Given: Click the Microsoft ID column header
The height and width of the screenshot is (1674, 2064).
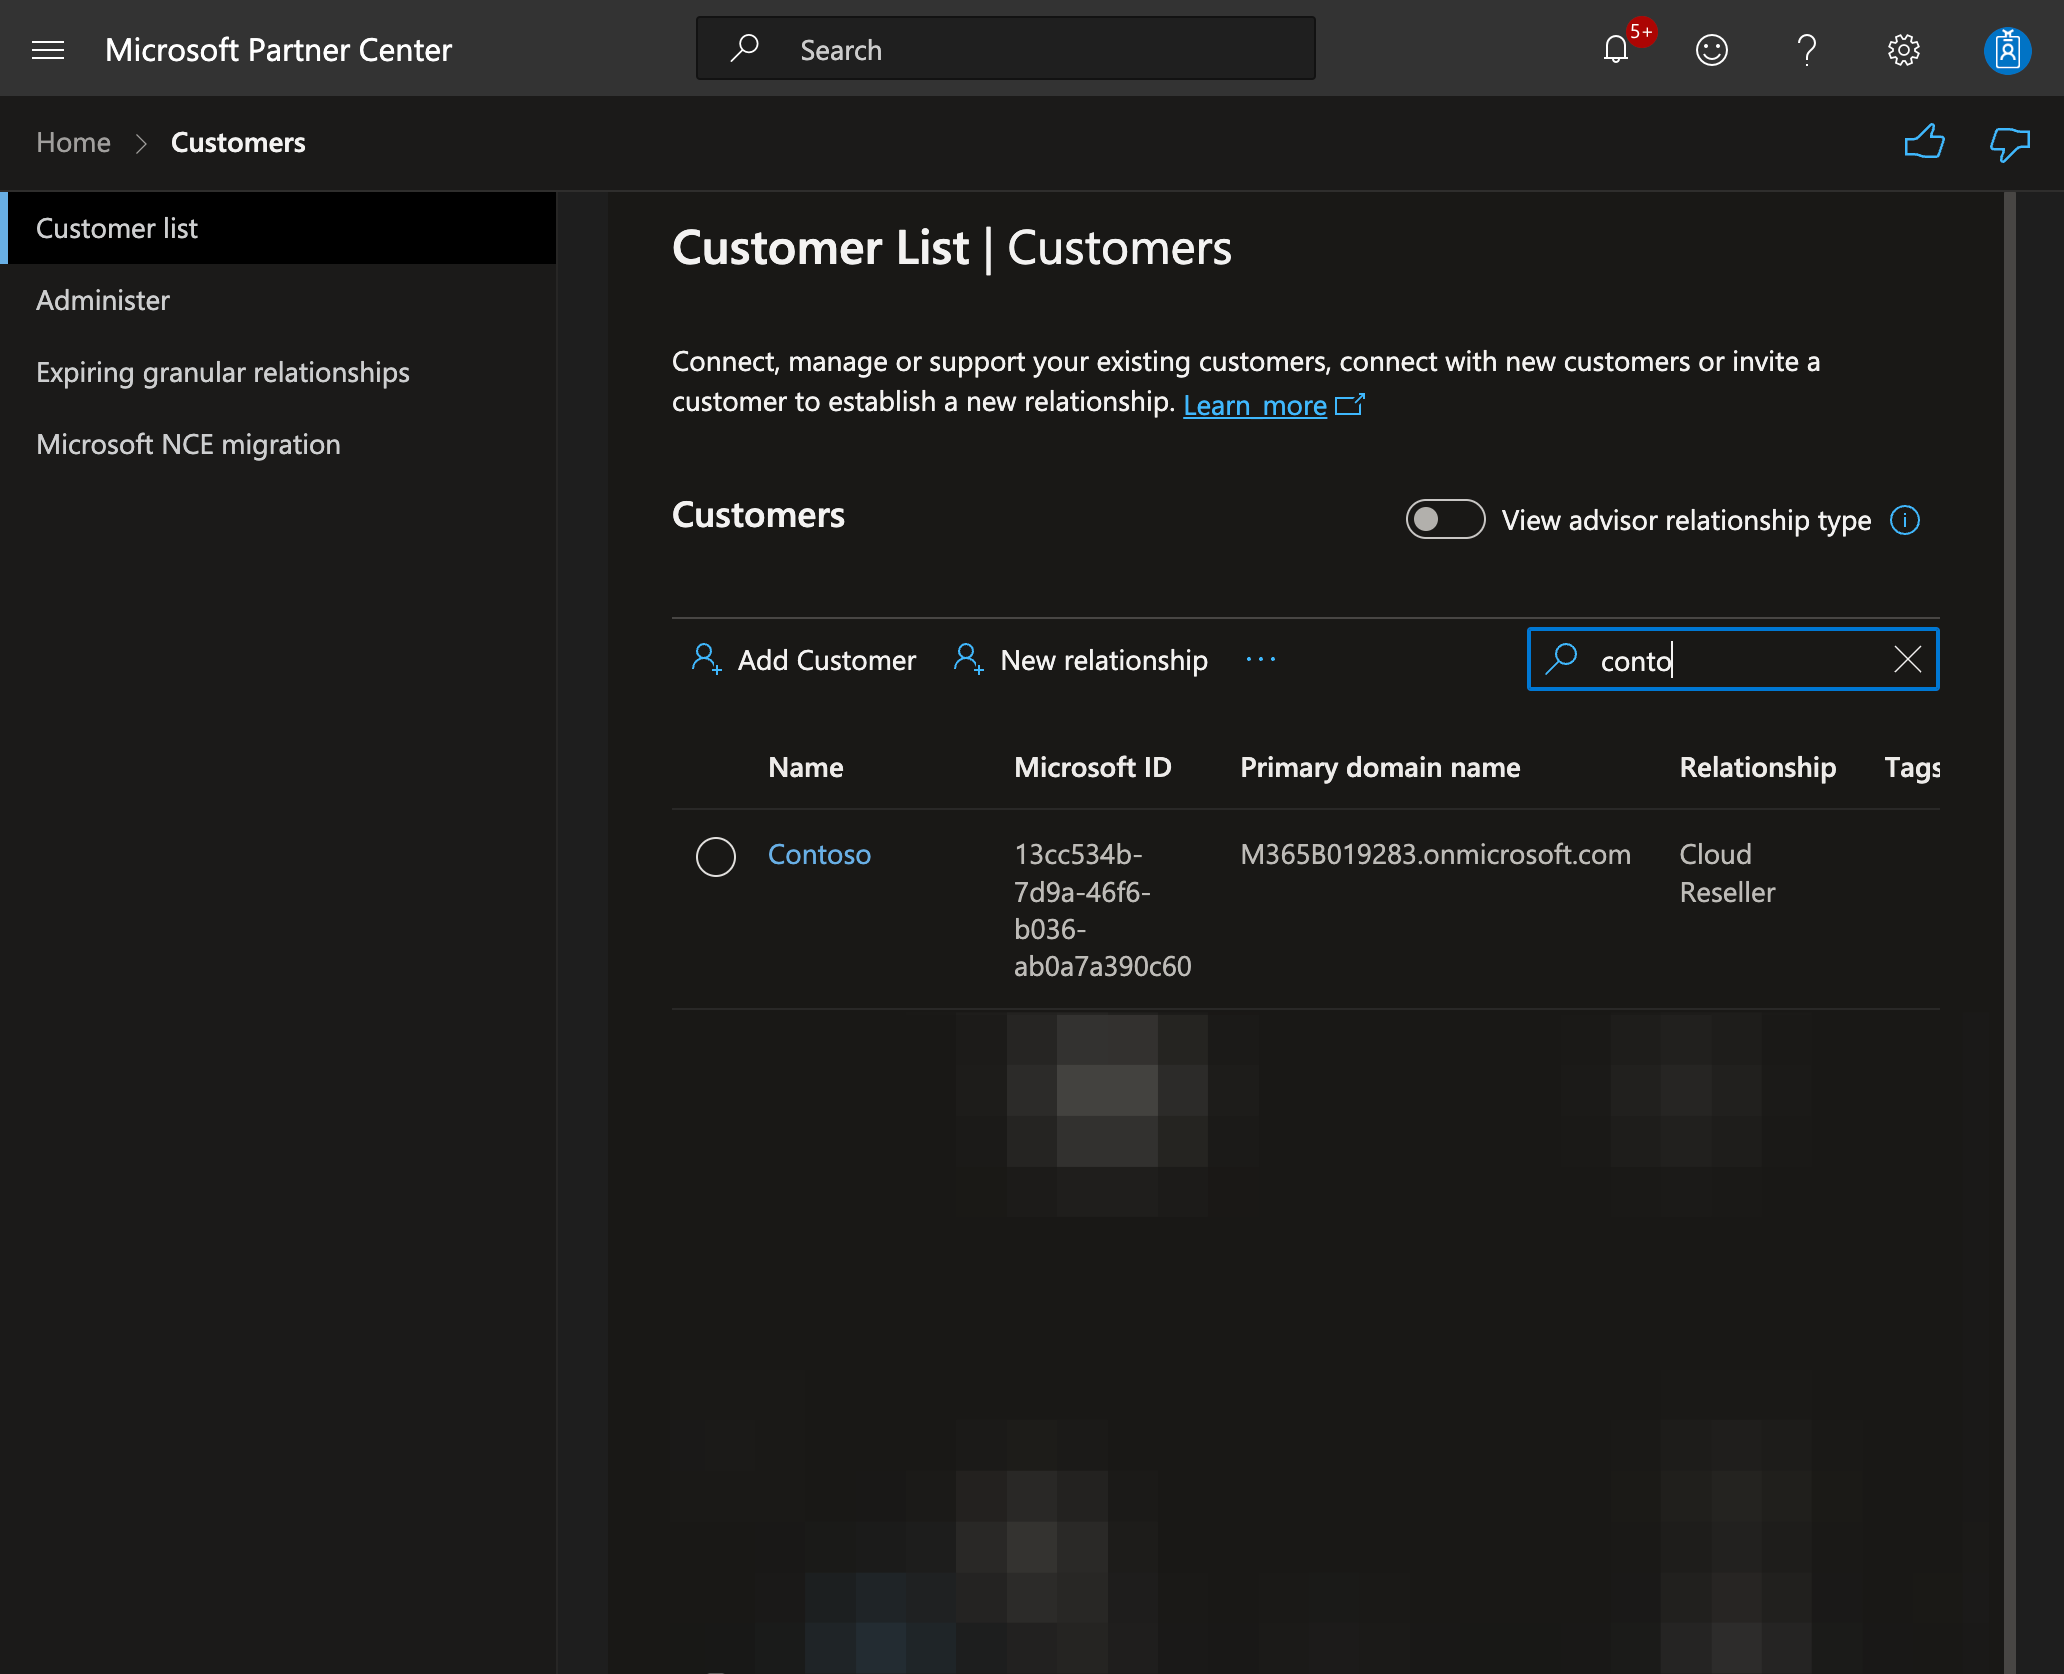Looking at the screenshot, I should coord(1092,767).
